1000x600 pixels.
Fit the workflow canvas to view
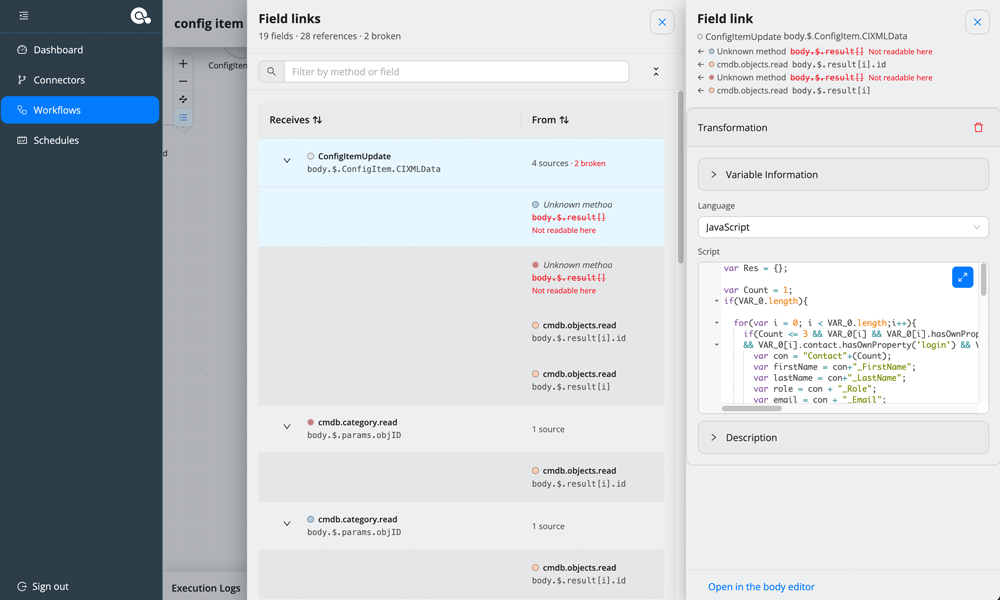tap(183, 99)
